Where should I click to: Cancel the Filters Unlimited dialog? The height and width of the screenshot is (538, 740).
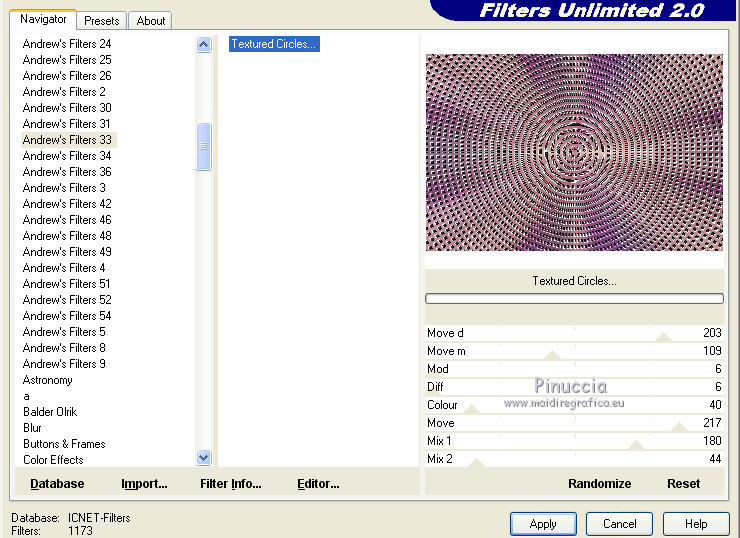[x=619, y=524]
